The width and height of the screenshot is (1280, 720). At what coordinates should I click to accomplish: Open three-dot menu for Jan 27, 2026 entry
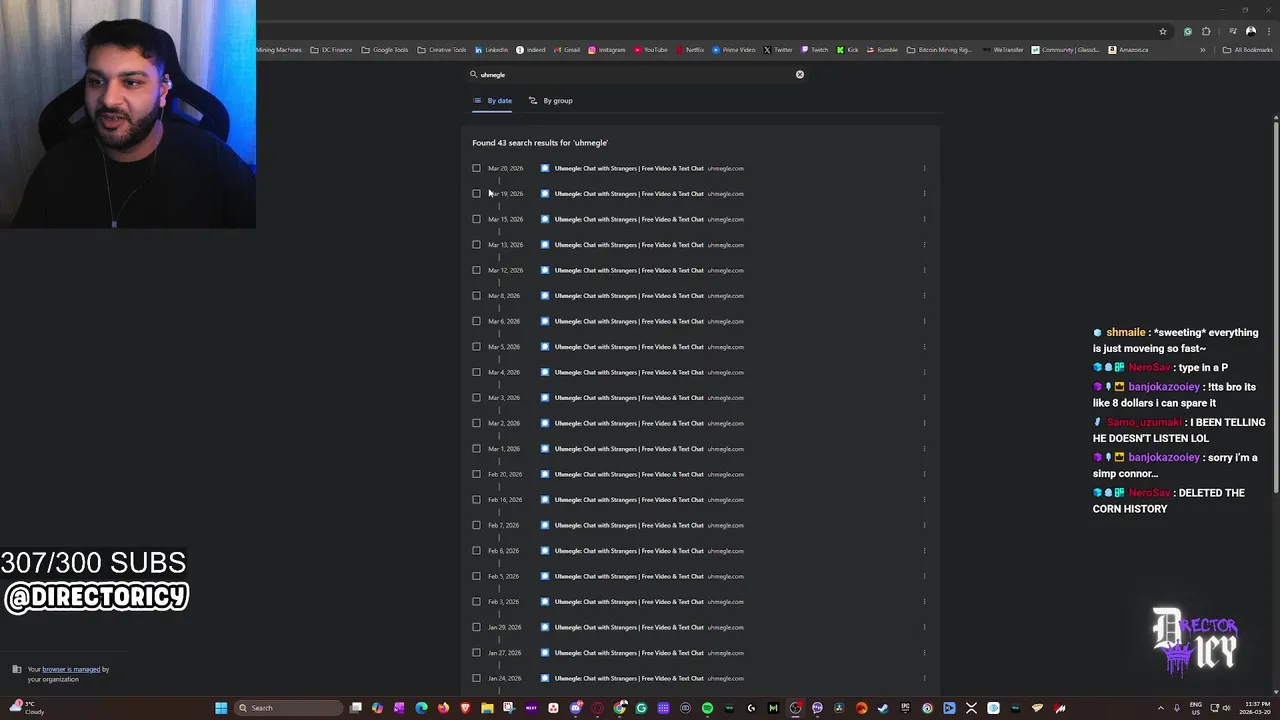pyautogui.click(x=924, y=653)
